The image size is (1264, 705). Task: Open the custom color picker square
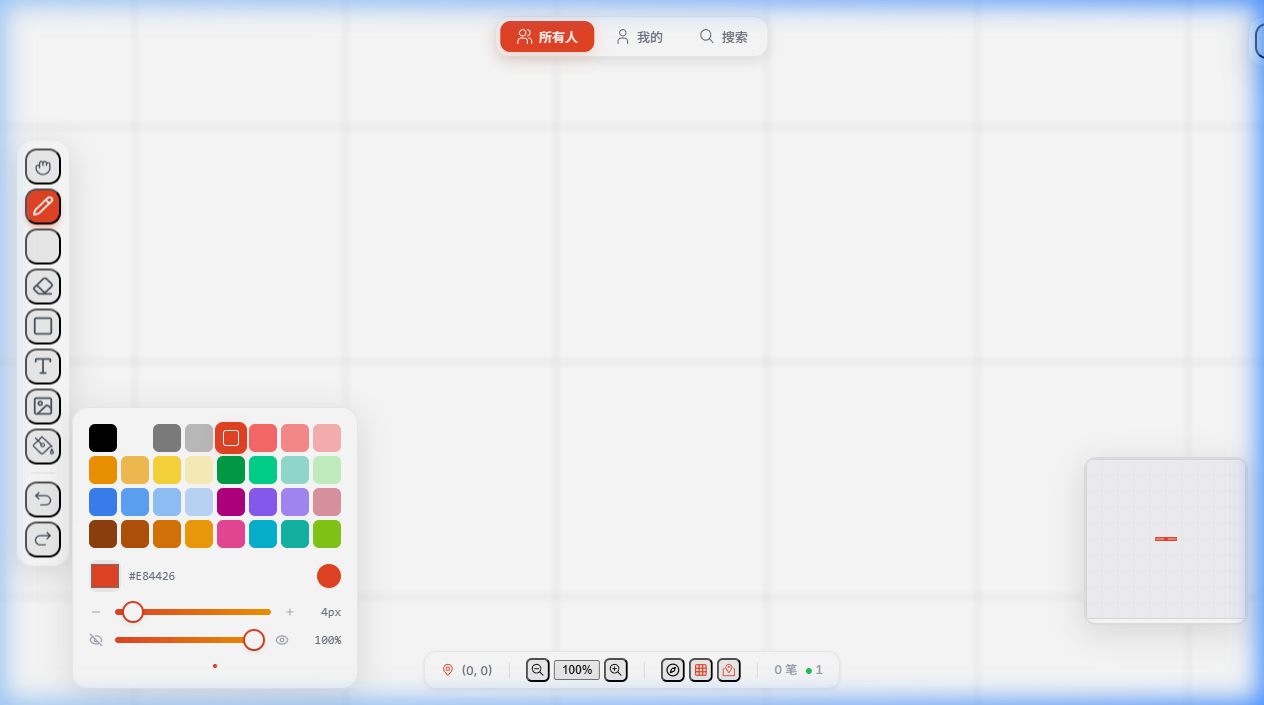pos(105,576)
